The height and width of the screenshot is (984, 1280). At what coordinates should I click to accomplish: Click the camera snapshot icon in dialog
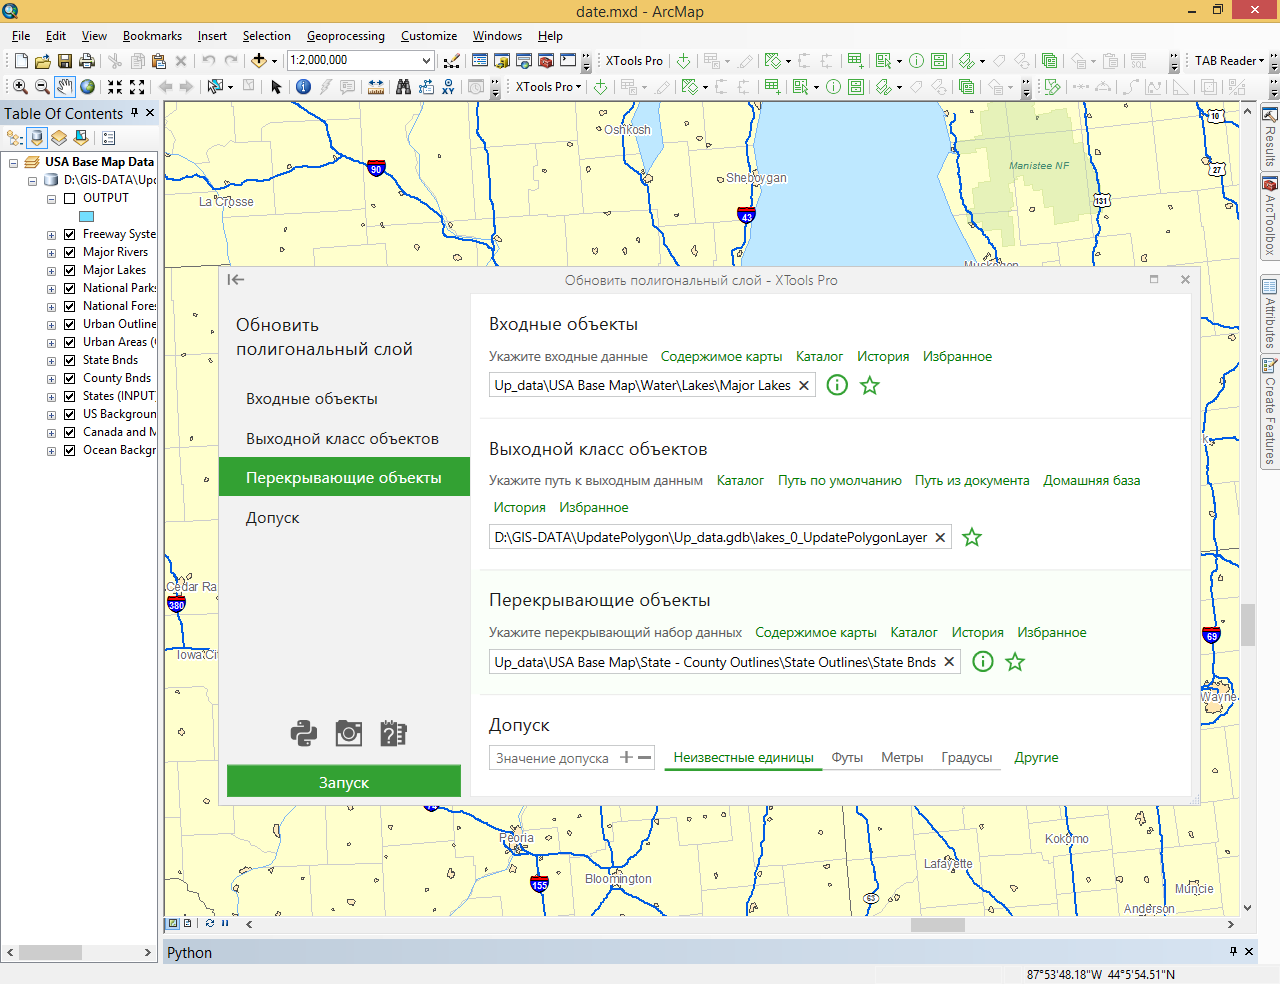(348, 733)
